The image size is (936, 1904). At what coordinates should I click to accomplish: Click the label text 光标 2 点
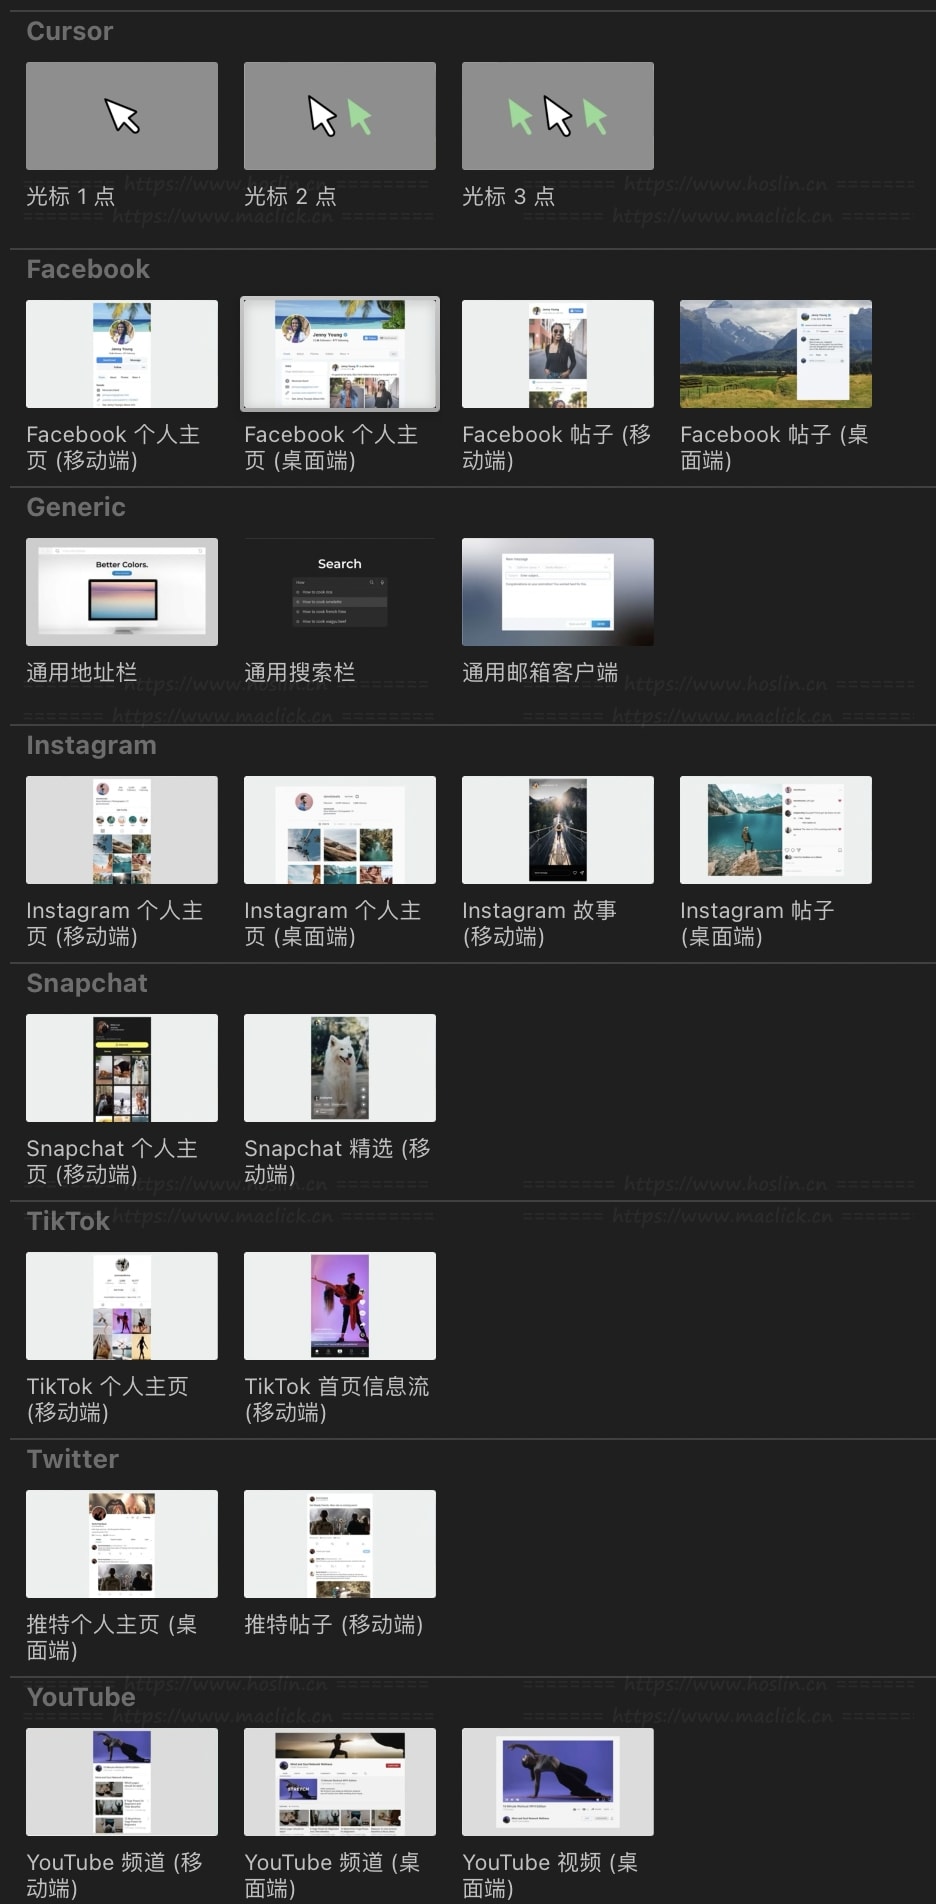point(290,196)
